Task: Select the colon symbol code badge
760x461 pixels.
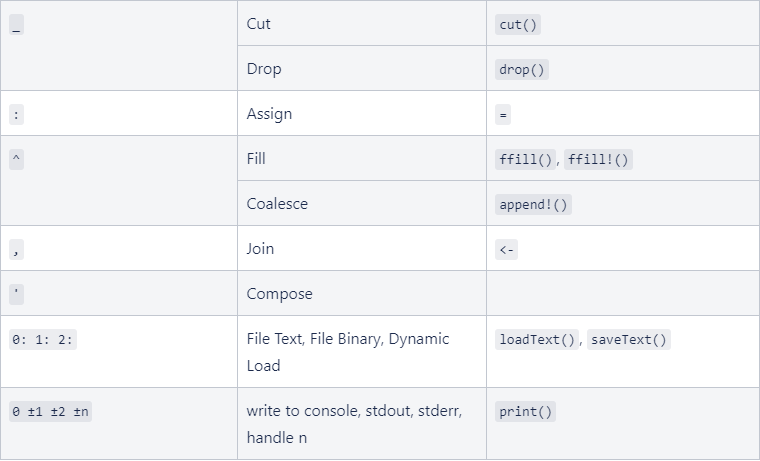Action: tap(16, 115)
